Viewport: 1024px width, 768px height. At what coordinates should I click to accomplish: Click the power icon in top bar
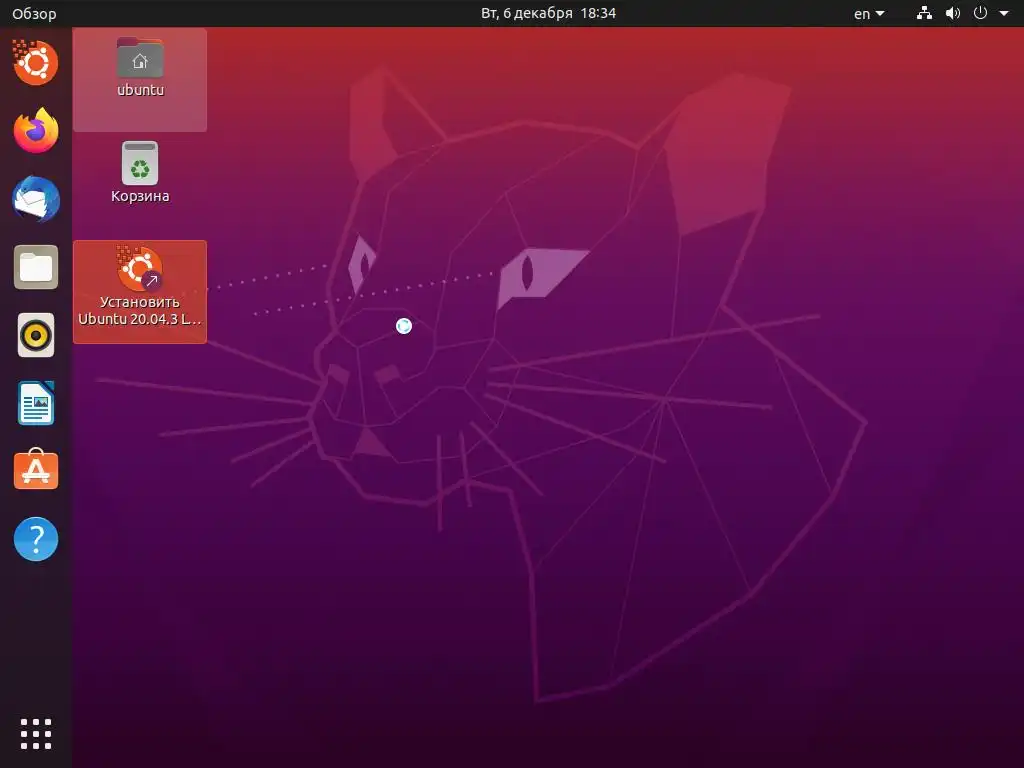coord(980,13)
